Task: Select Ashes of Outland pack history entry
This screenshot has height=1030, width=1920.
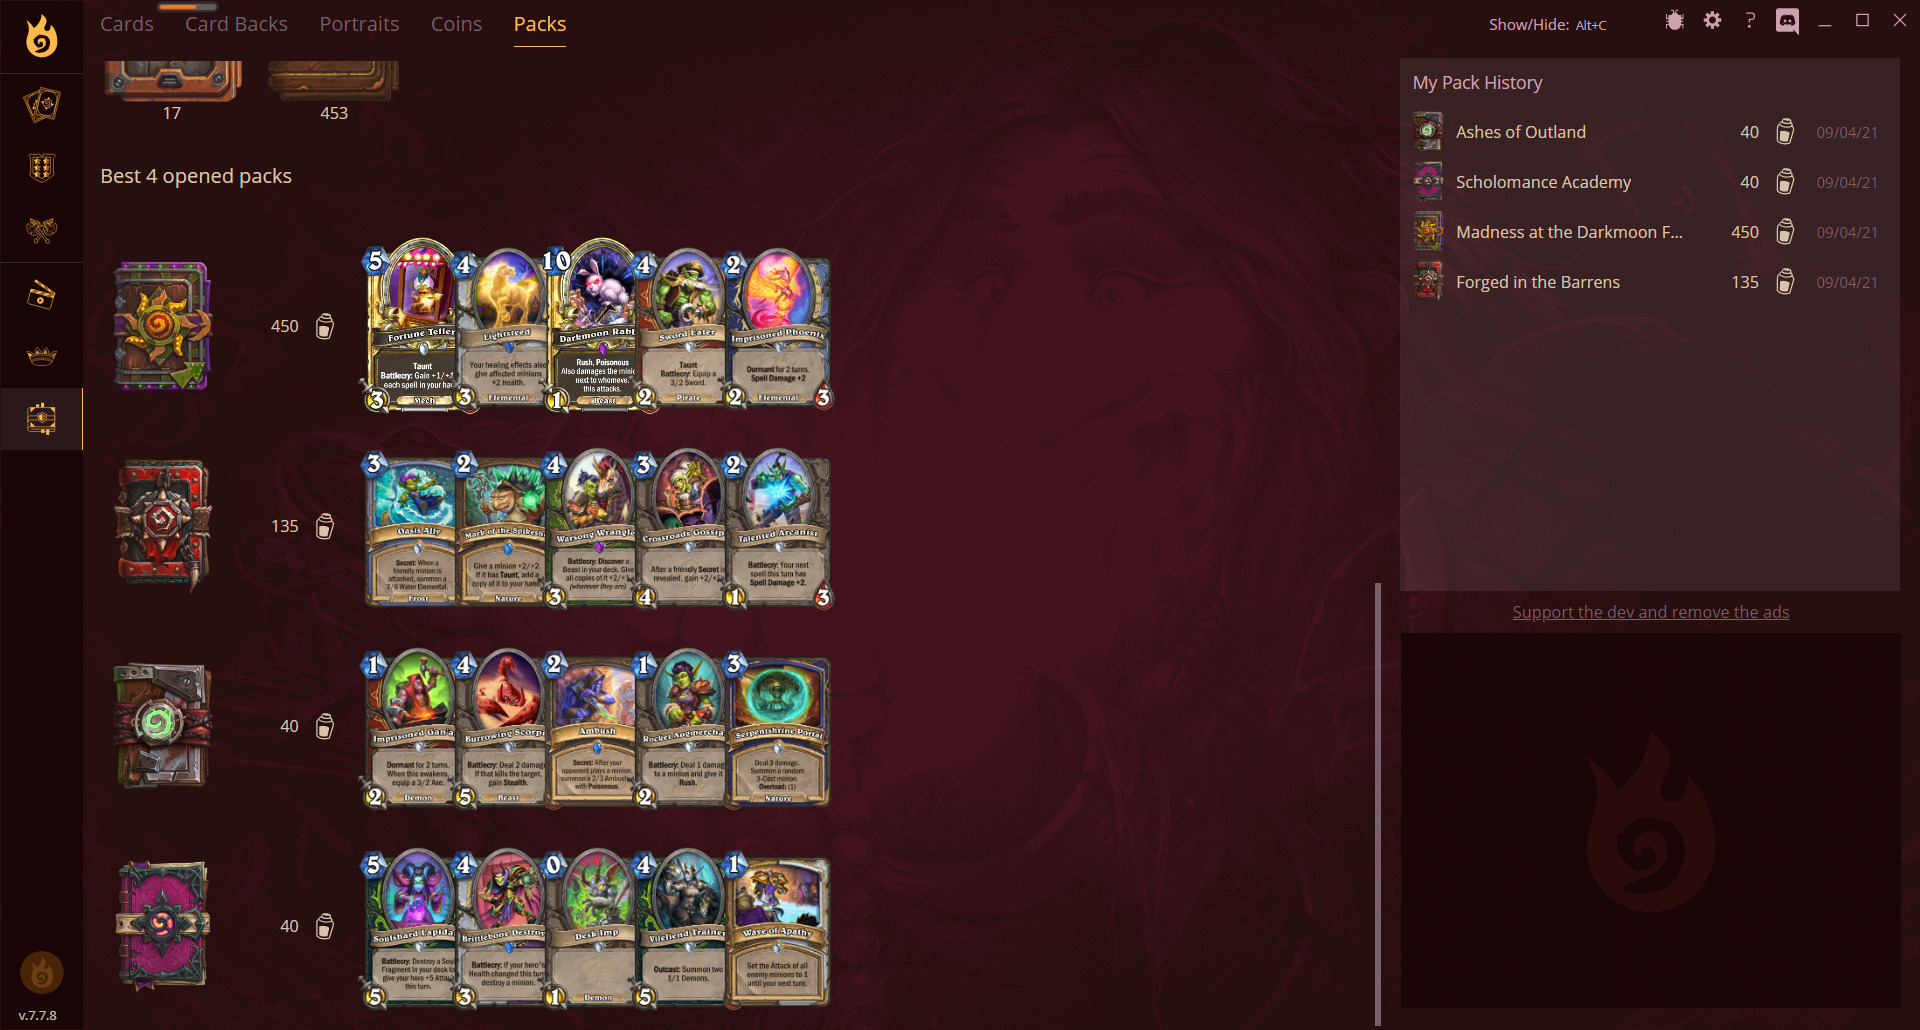Action: tap(1648, 132)
